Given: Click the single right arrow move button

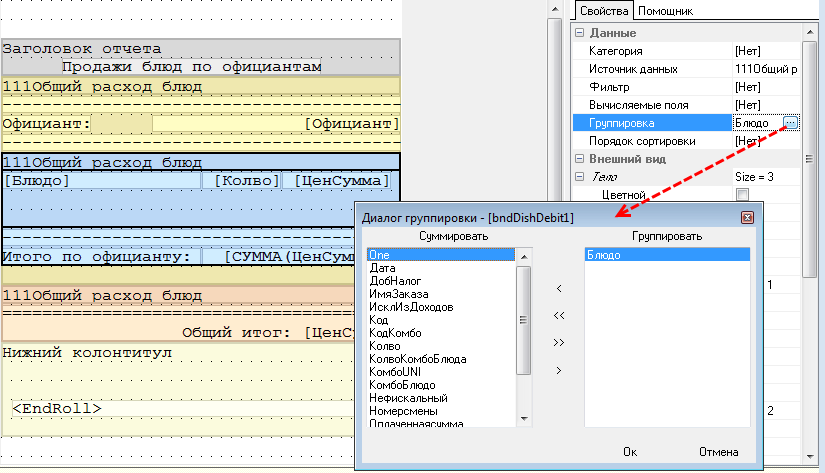Looking at the screenshot, I should (x=558, y=370).
